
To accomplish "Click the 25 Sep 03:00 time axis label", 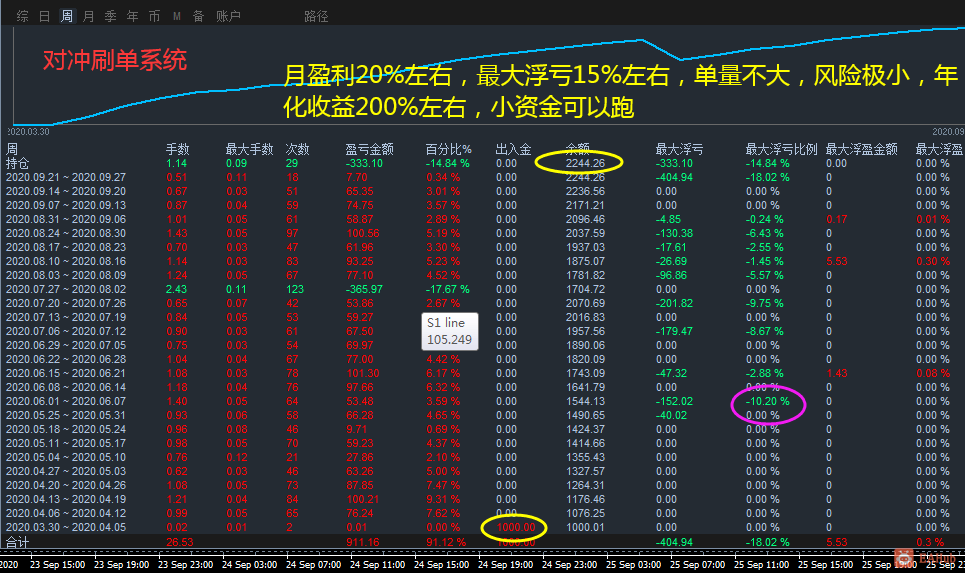I will [x=633, y=564].
